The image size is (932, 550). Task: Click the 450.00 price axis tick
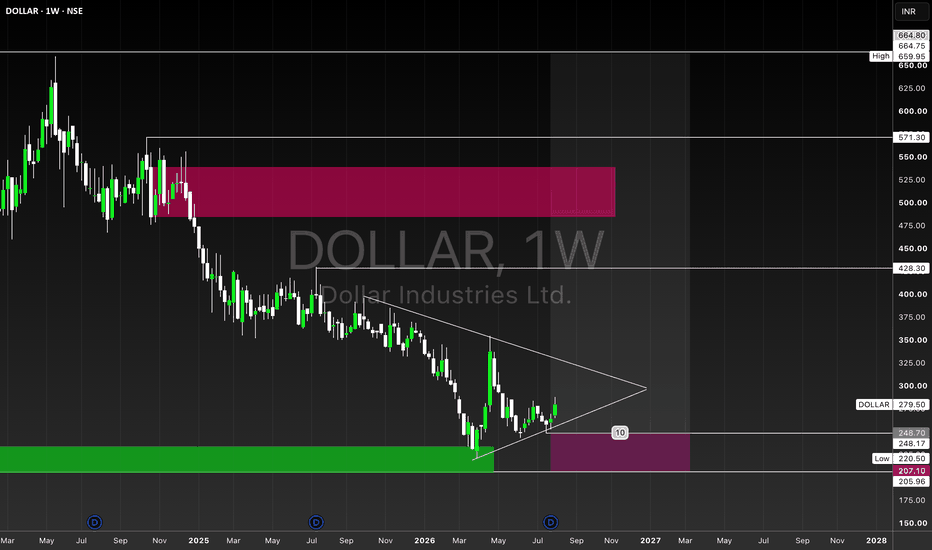912,249
